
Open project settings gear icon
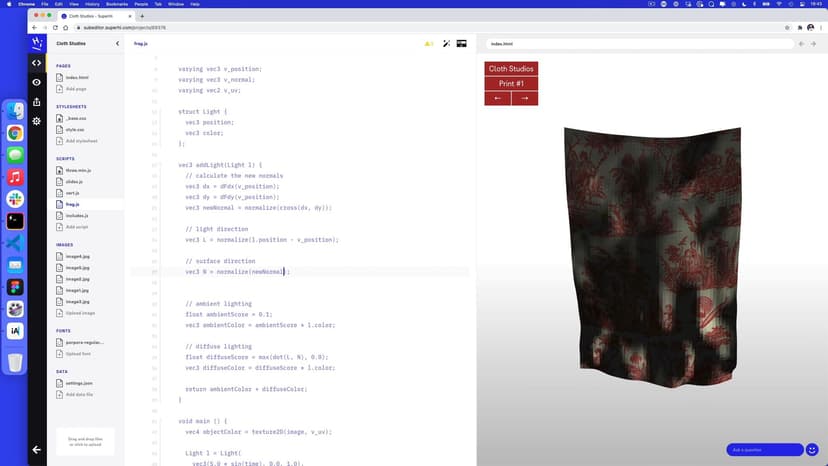(37, 121)
